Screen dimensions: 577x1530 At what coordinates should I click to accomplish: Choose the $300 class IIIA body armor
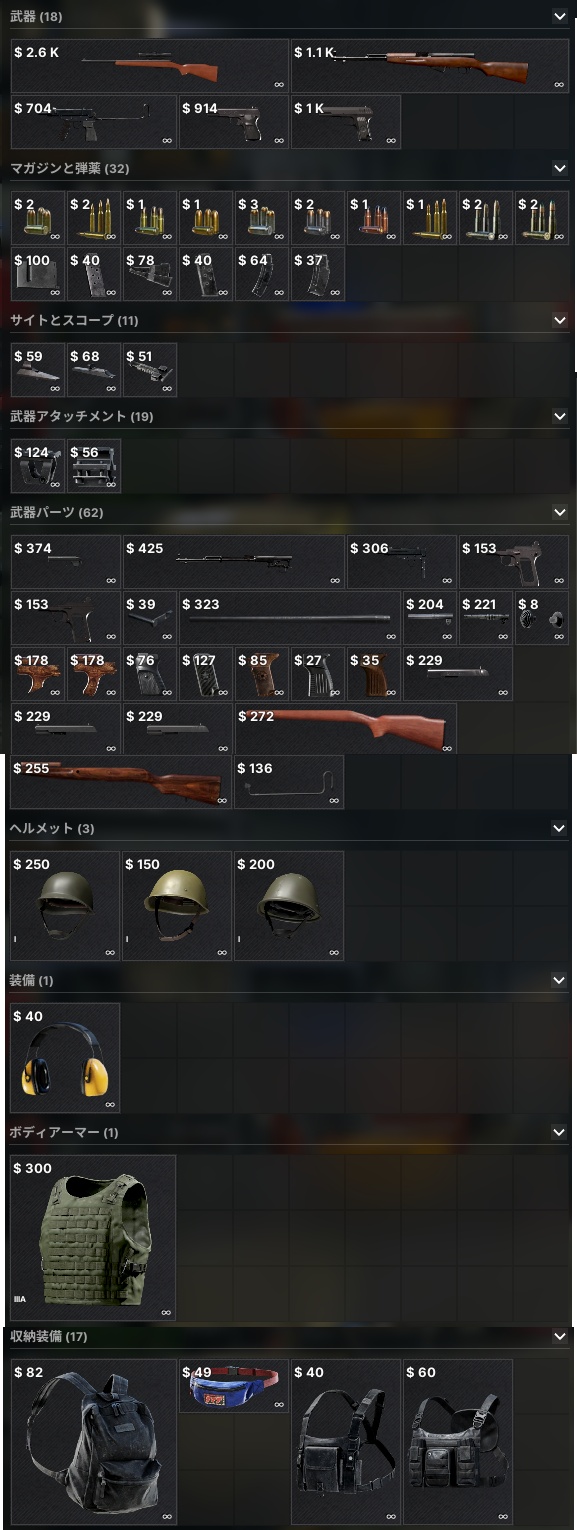93,1238
